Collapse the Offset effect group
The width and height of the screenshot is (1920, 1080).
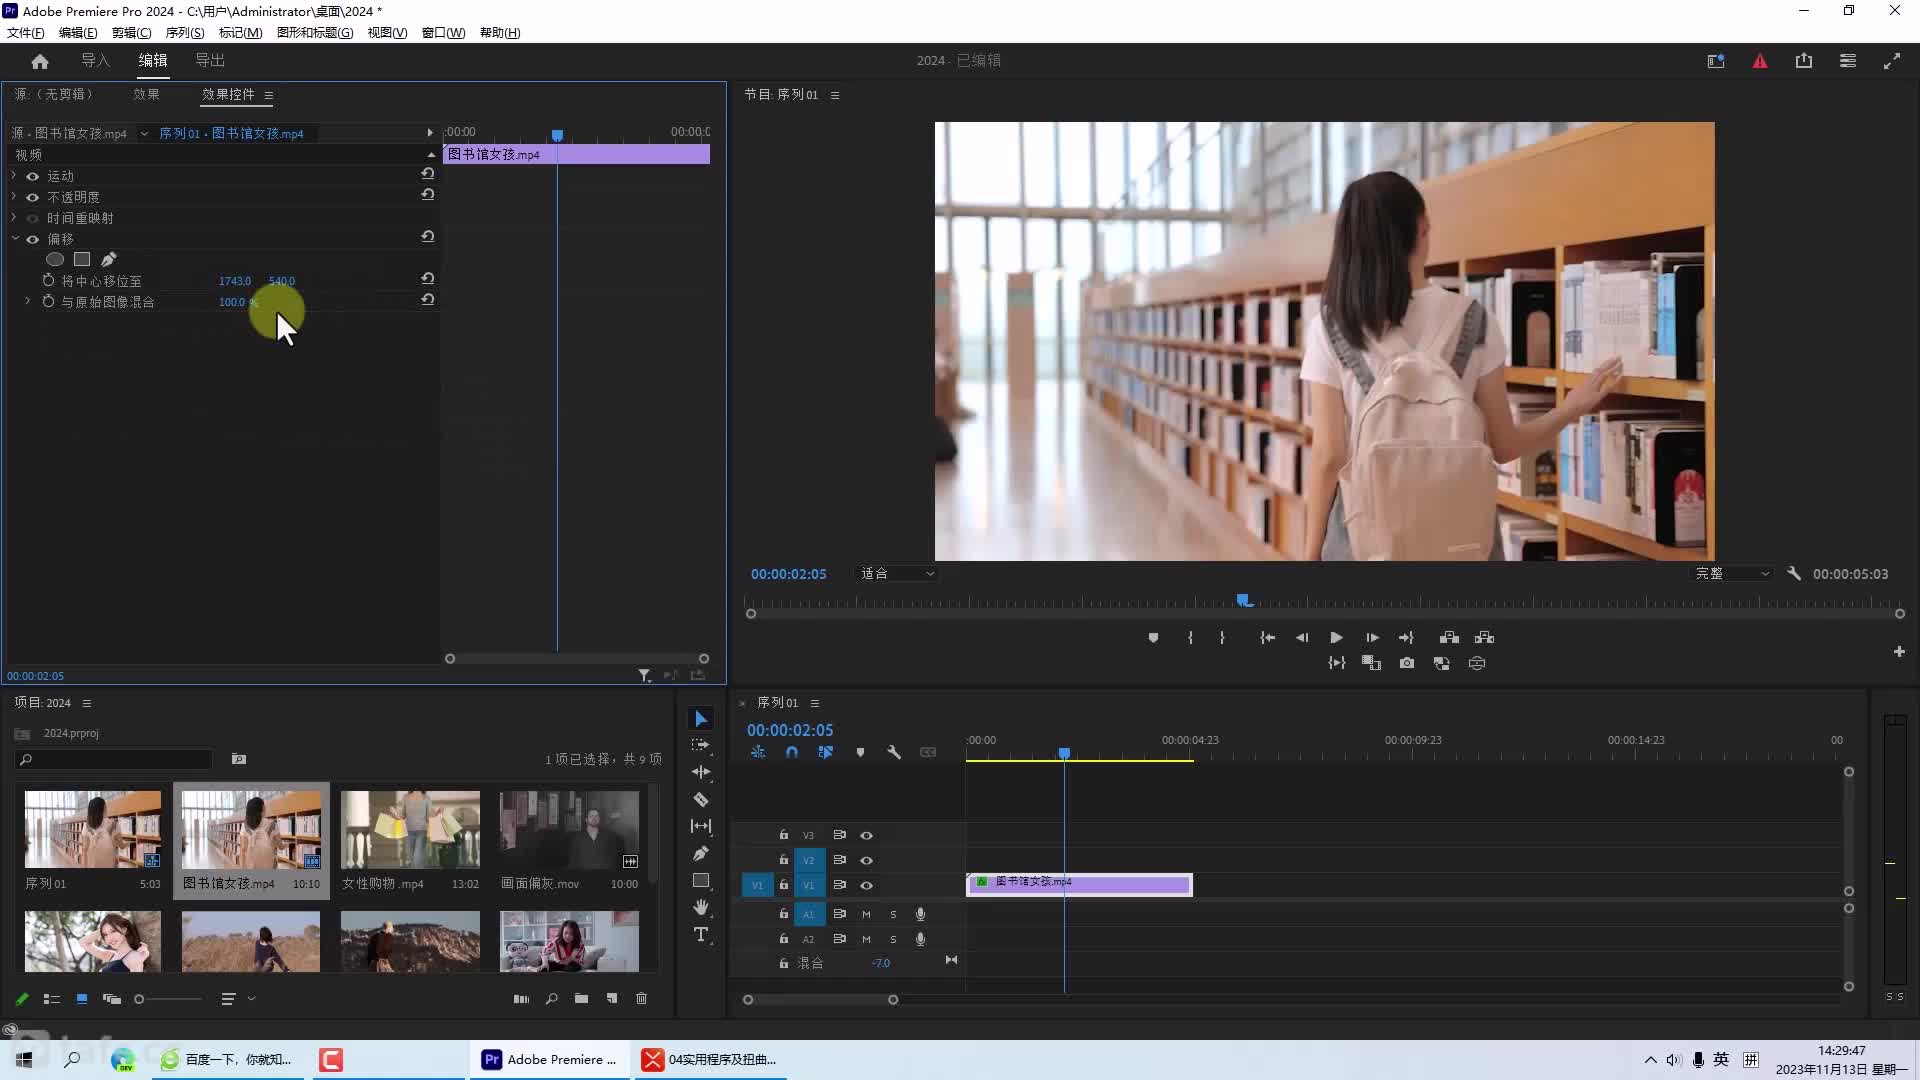tap(14, 239)
